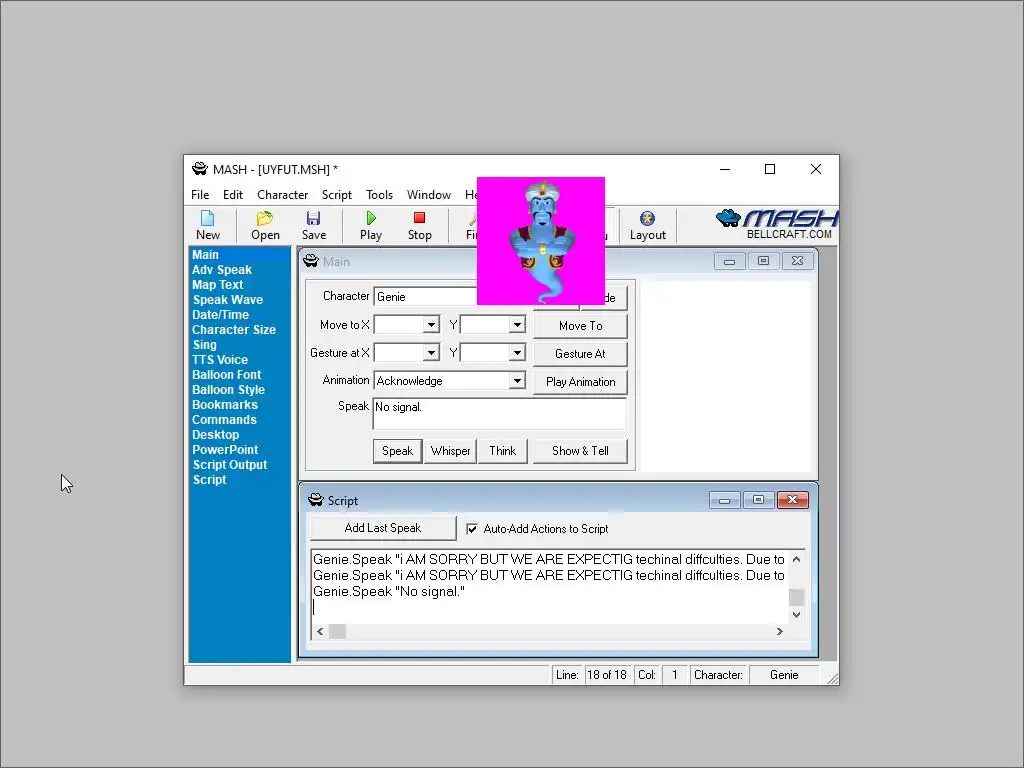The image size is (1024, 768).
Task: Open the Script menu
Action: point(336,195)
